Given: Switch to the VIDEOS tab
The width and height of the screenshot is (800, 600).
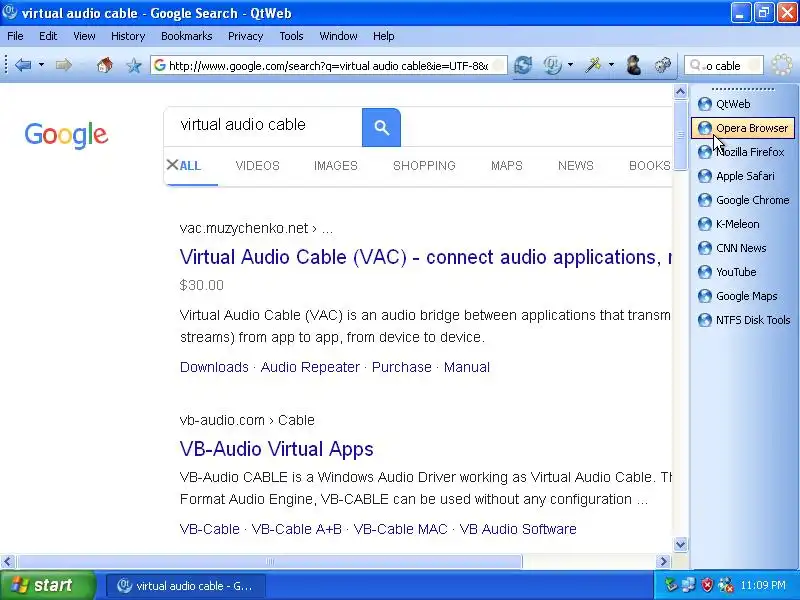Looking at the screenshot, I should pyautogui.click(x=258, y=166).
